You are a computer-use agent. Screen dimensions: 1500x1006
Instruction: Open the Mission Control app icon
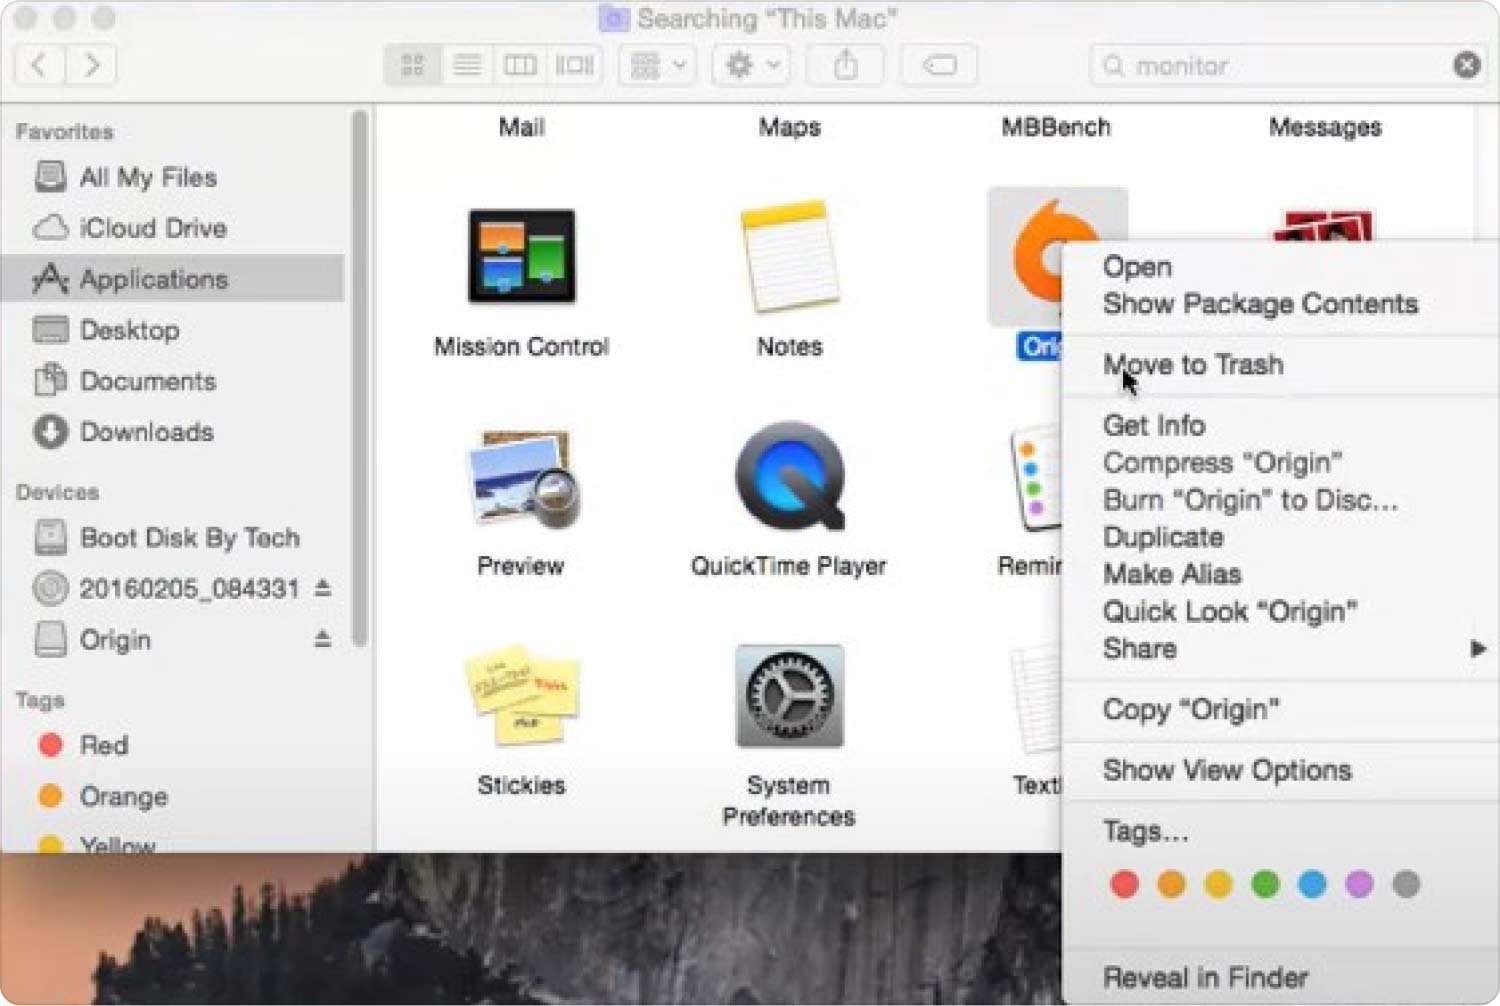pyautogui.click(x=521, y=256)
